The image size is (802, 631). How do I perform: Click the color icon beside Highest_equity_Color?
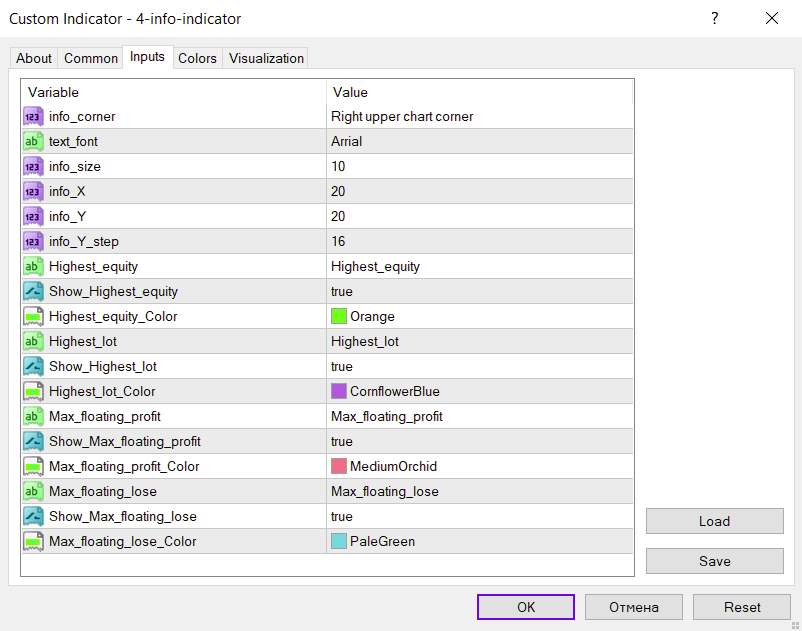(33, 316)
